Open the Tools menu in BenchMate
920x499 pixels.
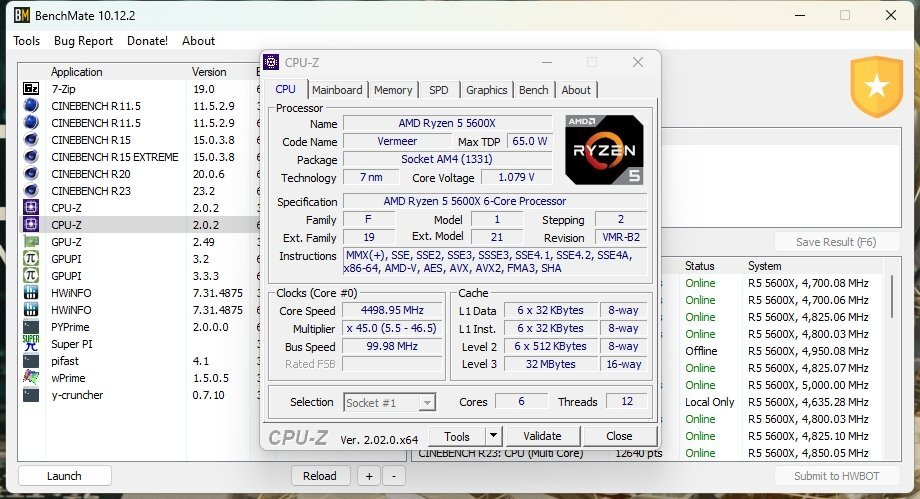click(x=26, y=41)
